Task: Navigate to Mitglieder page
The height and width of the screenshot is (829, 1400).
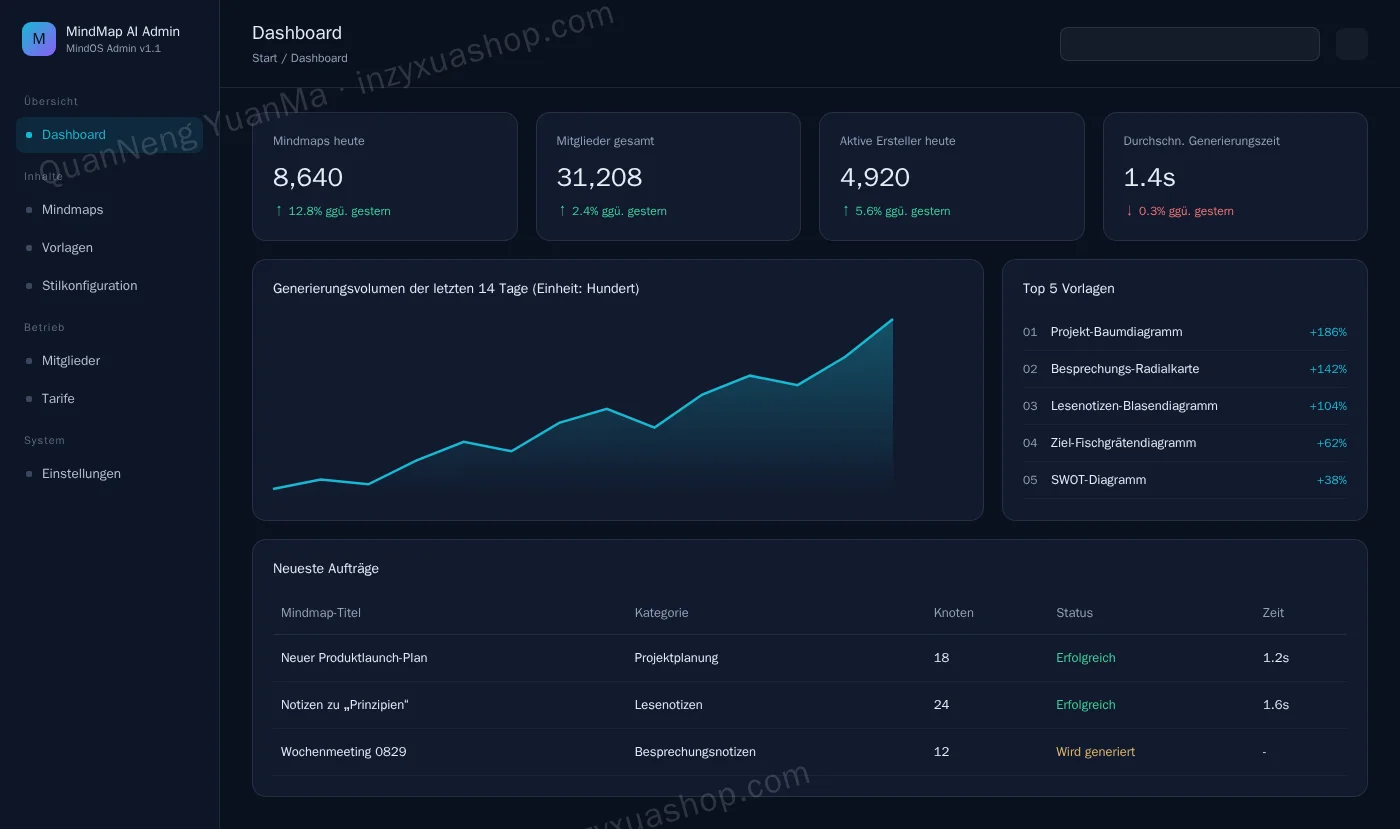Action: 109,361
